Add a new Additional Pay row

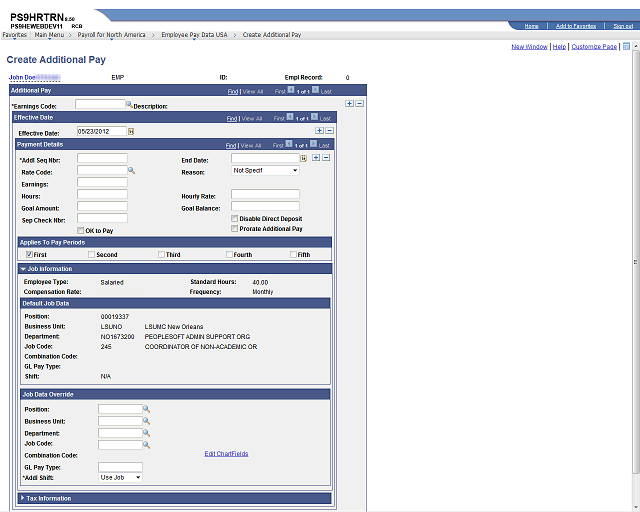(x=349, y=104)
